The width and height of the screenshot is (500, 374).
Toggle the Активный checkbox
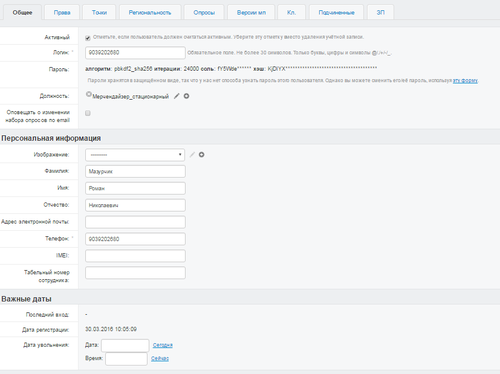point(88,38)
